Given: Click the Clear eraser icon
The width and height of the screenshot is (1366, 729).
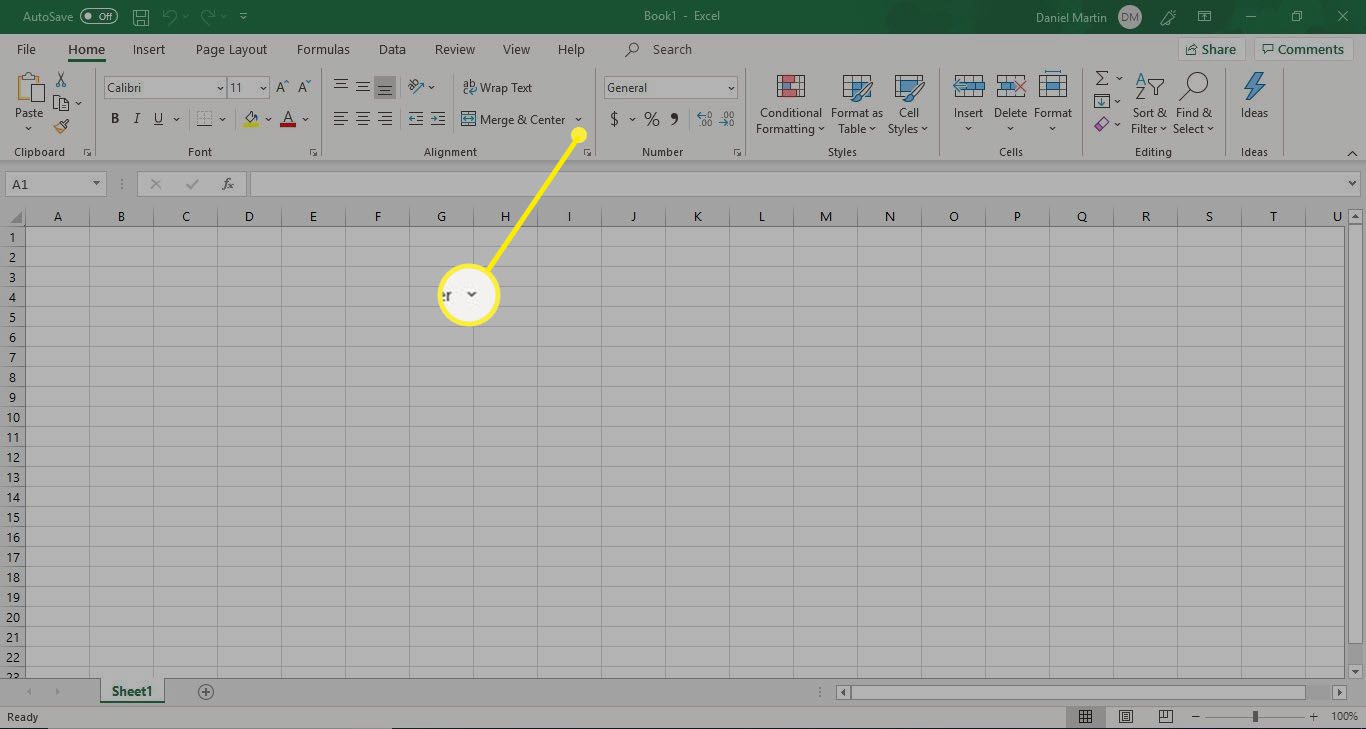Looking at the screenshot, I should click(x=1101, y=124).
